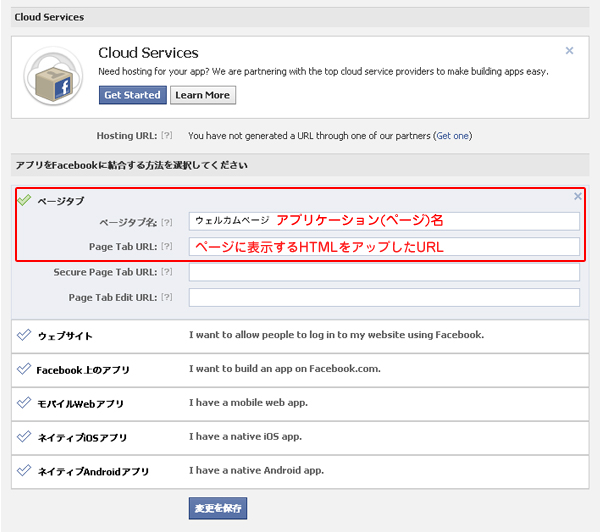The width and height of the screenshot is (600, 532).
Task: Dismiss the Cloud Services banner
Action: (569, 50)
